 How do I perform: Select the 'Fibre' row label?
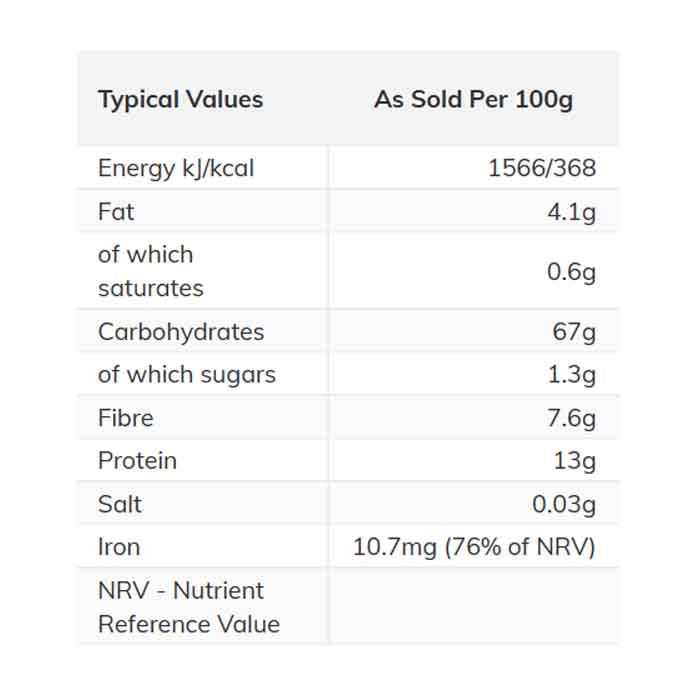tap(126, 418)
